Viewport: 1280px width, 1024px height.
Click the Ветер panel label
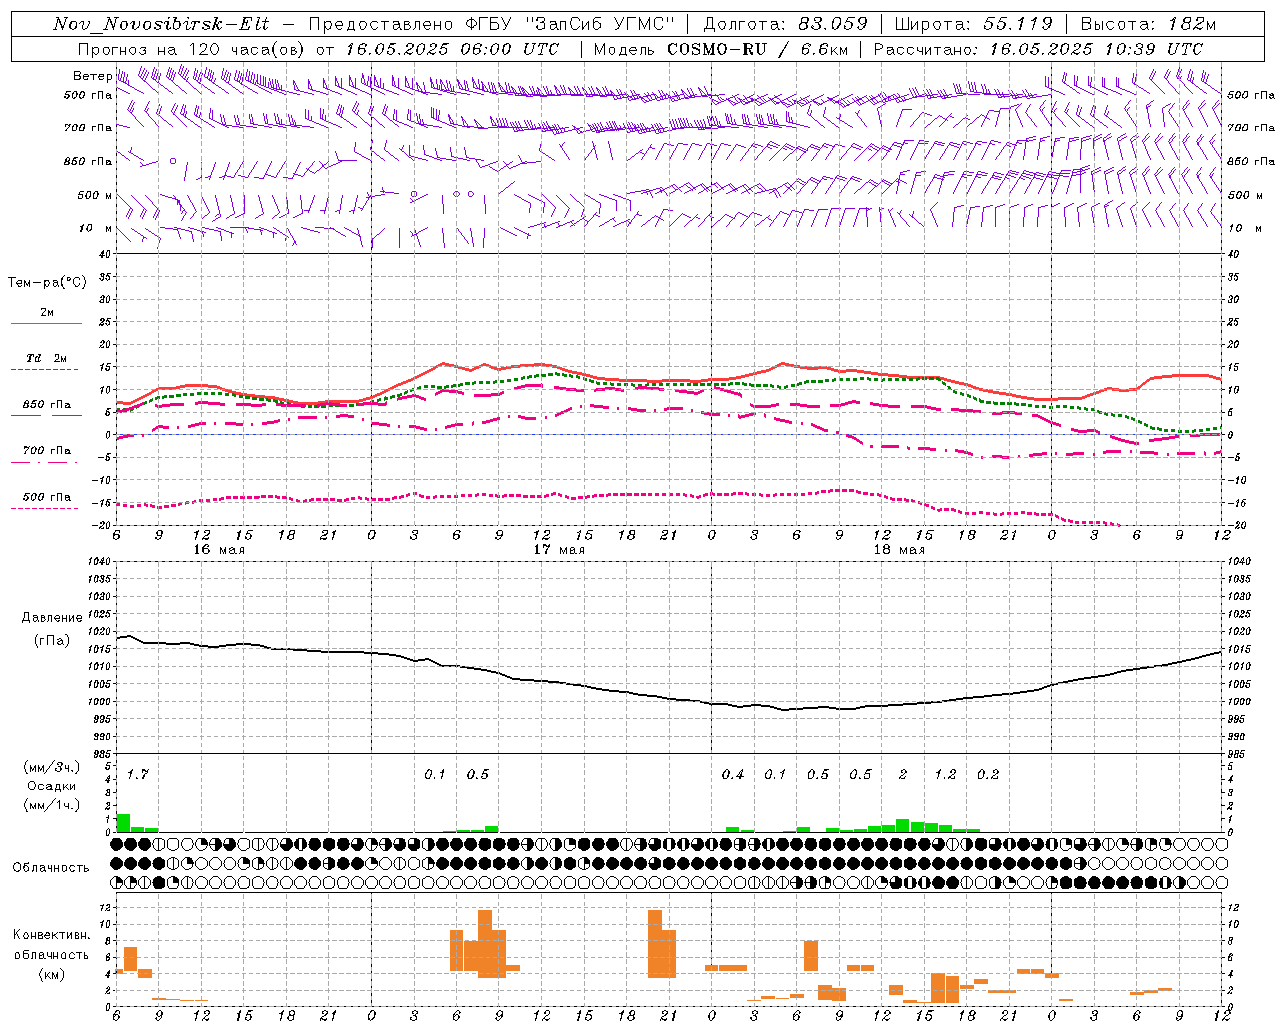(92, 76)
